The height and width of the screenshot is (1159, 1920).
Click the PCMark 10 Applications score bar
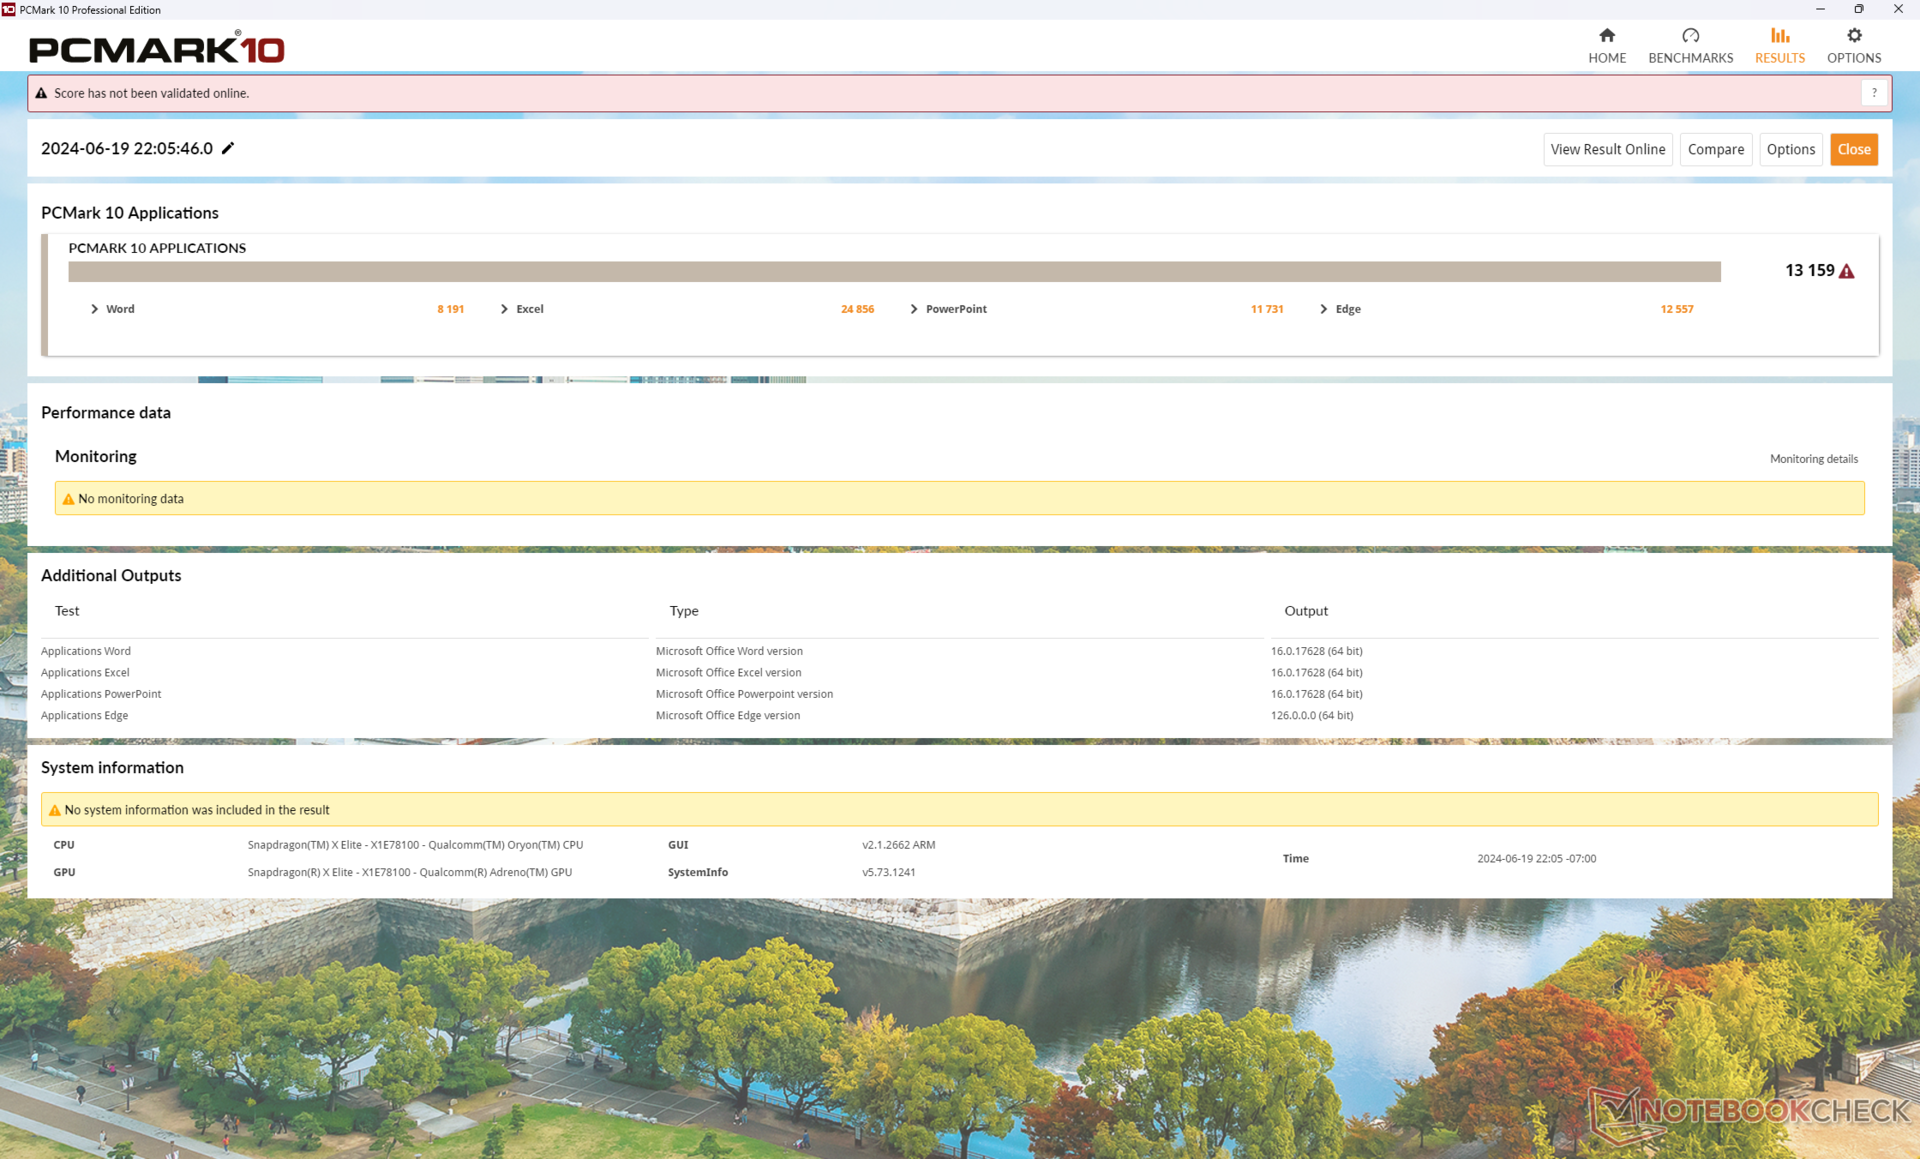893,272
